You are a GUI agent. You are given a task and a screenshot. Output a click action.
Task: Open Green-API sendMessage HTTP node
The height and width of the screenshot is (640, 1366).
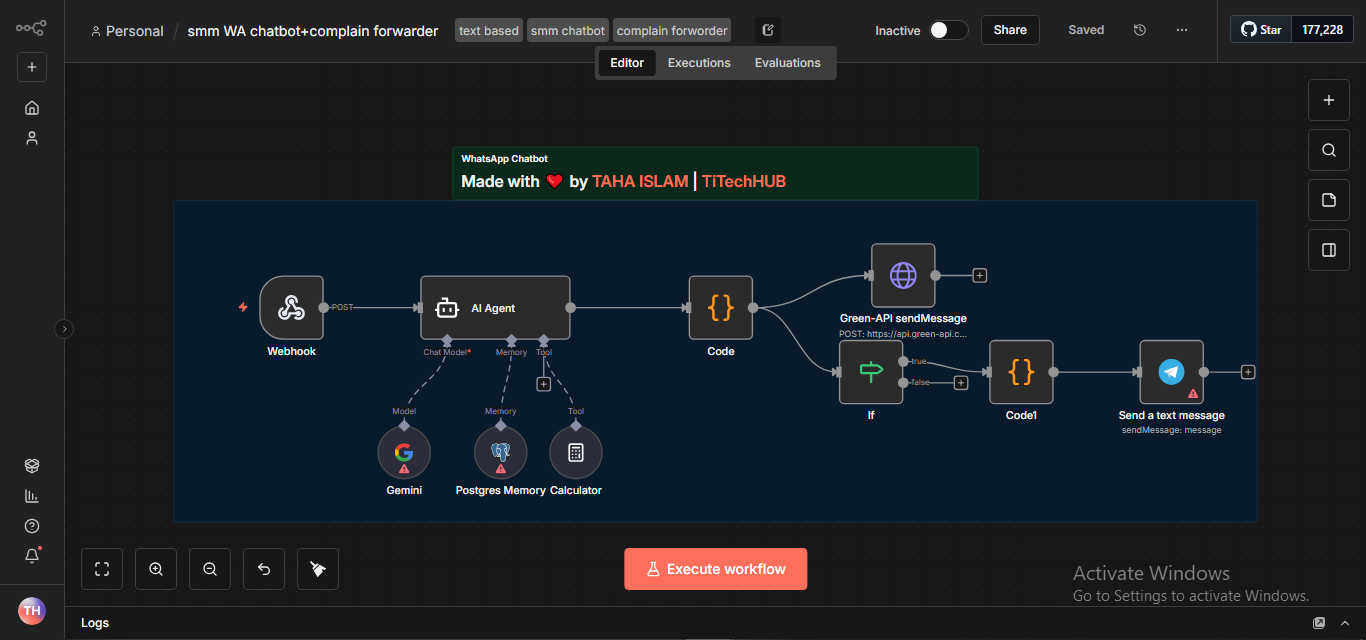coord(903,275)
